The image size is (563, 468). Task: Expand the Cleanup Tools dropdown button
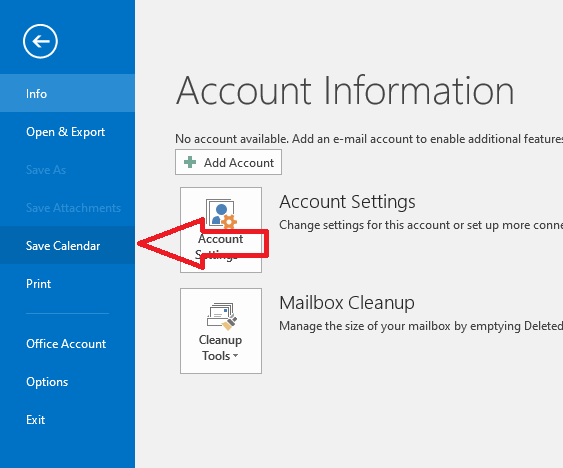click(x=221, y=331)
